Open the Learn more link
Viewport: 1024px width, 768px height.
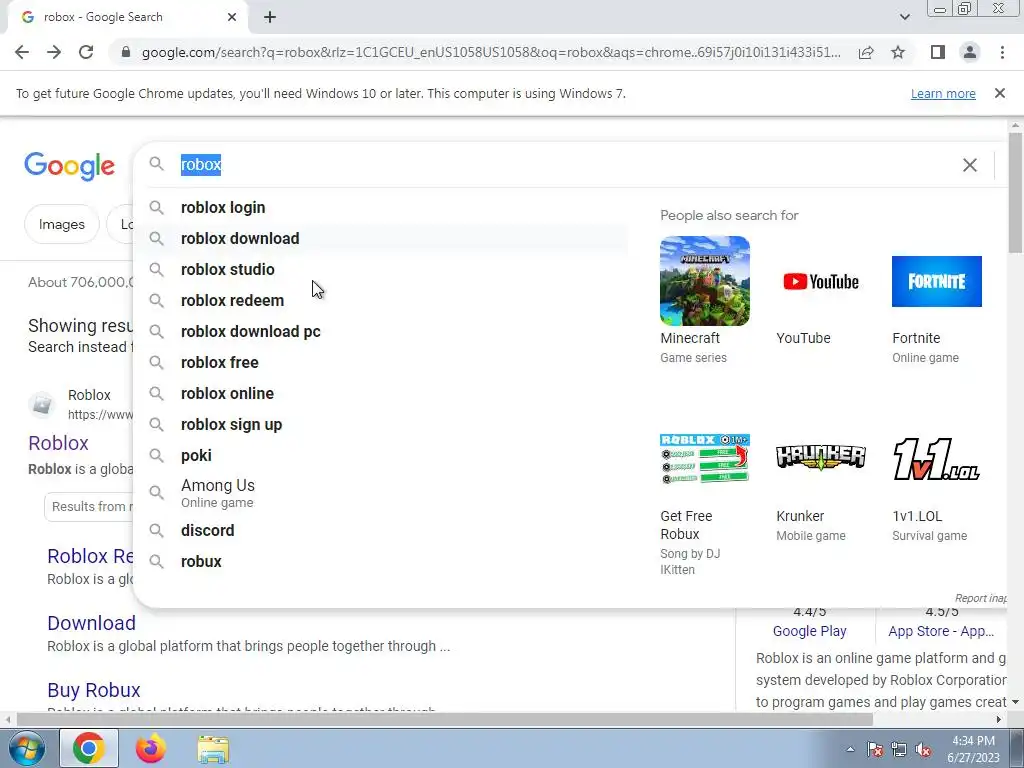pyautogui.click(x=943, y=93)
